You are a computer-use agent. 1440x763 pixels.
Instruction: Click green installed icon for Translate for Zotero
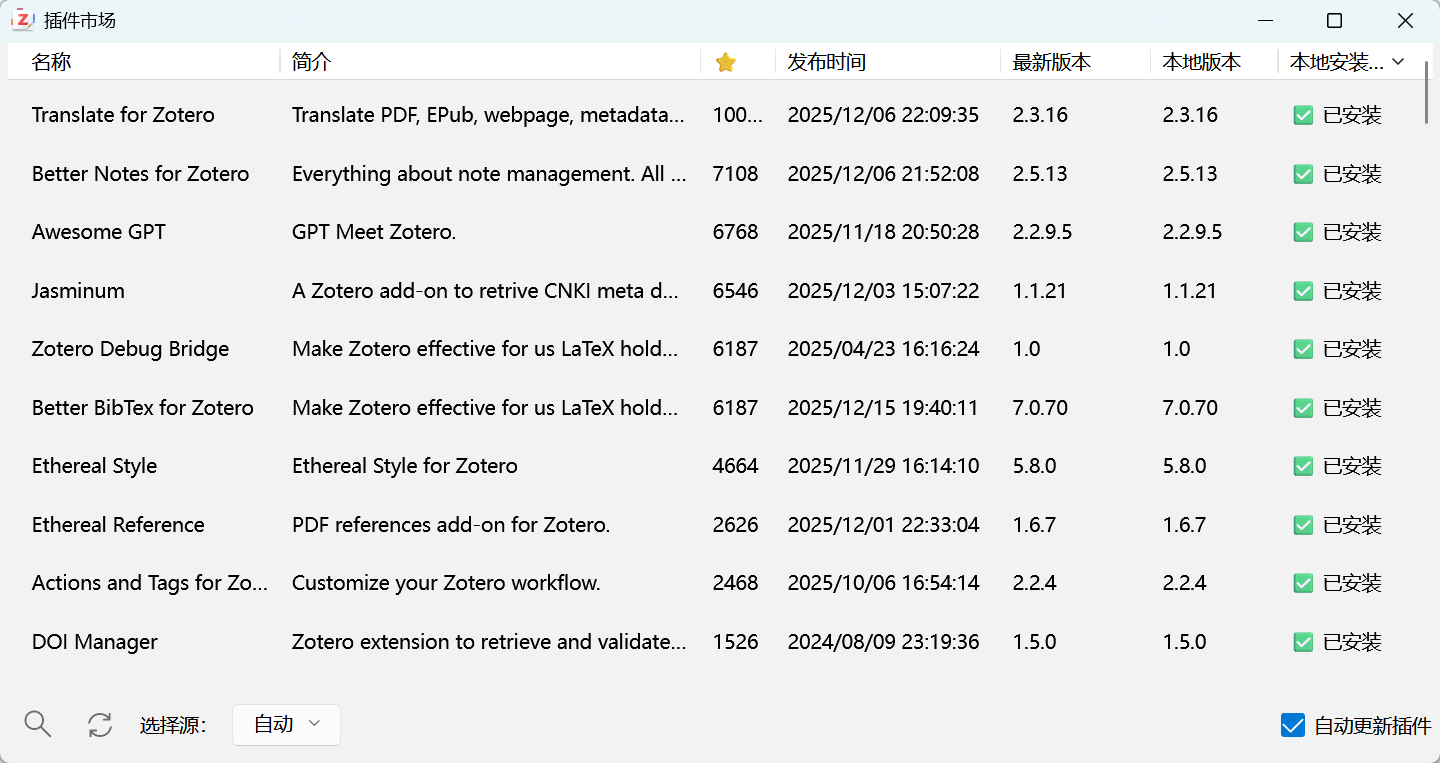[1303, 115]
